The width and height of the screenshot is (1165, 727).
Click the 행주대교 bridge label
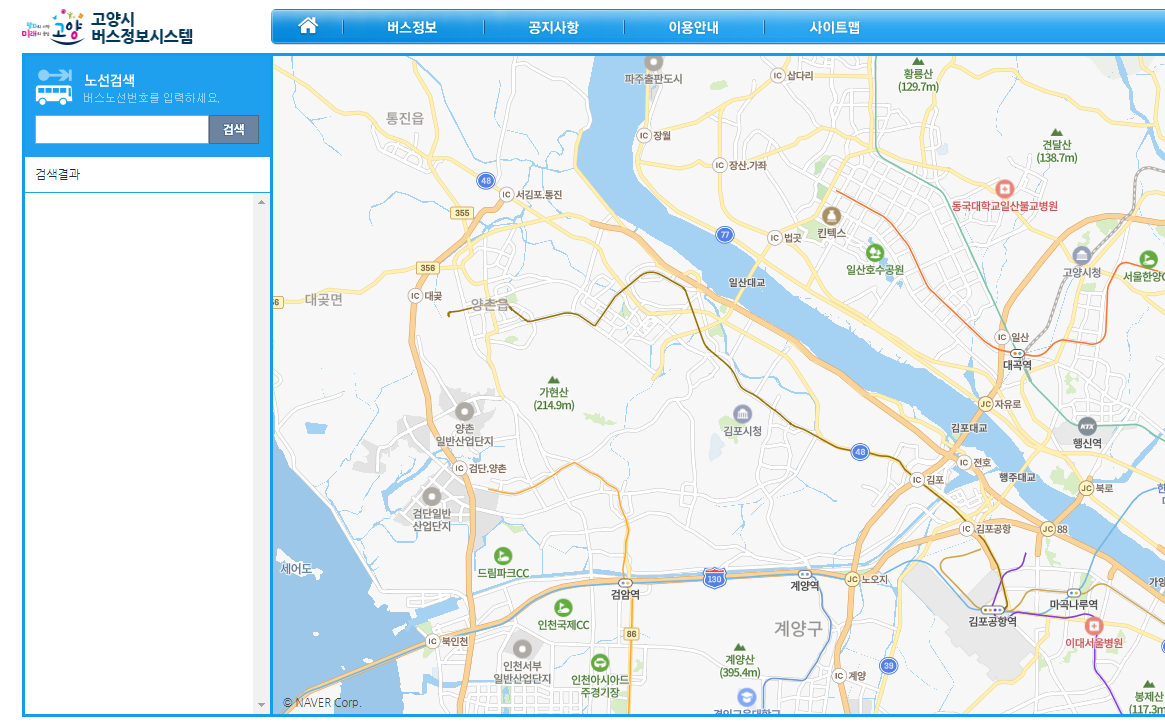click(1017, 477)
